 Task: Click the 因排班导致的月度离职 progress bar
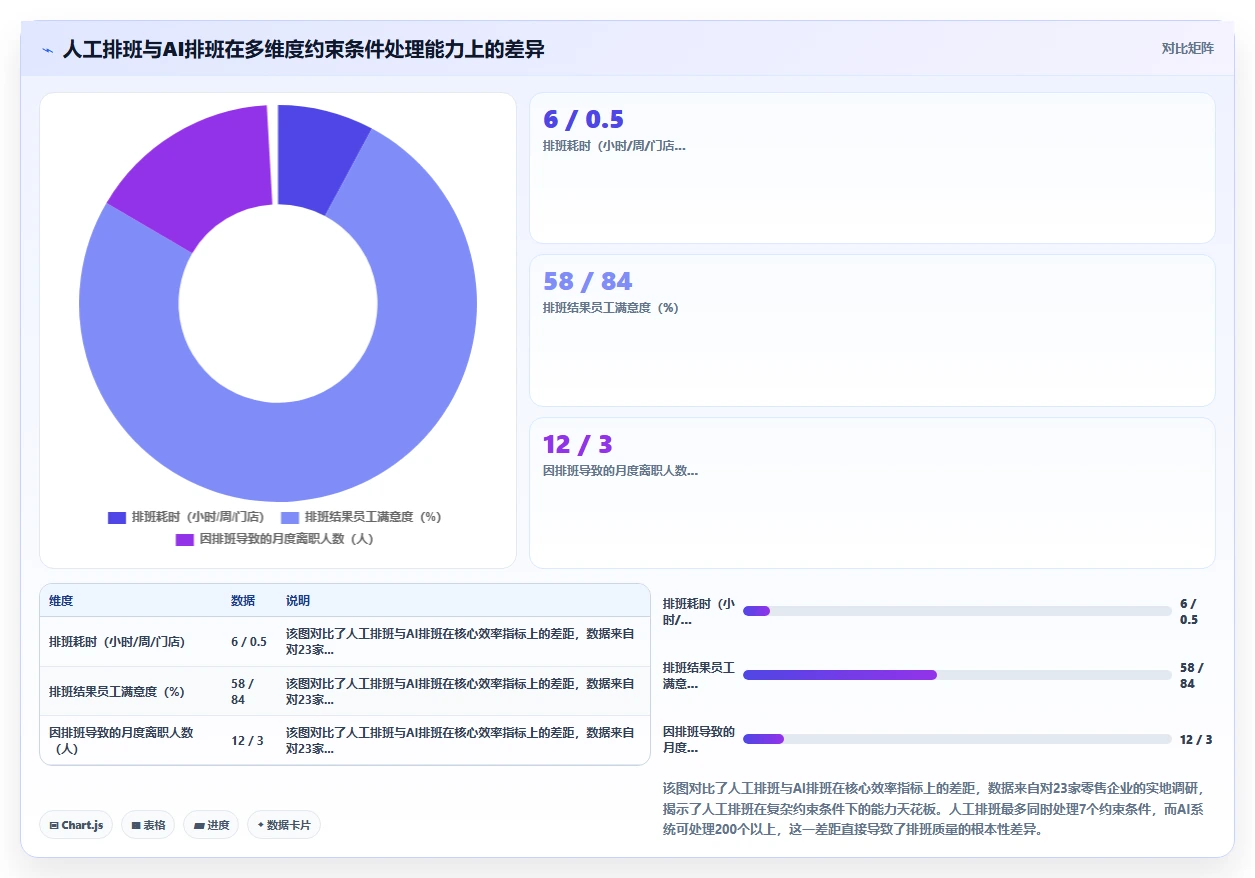point(957,739)
